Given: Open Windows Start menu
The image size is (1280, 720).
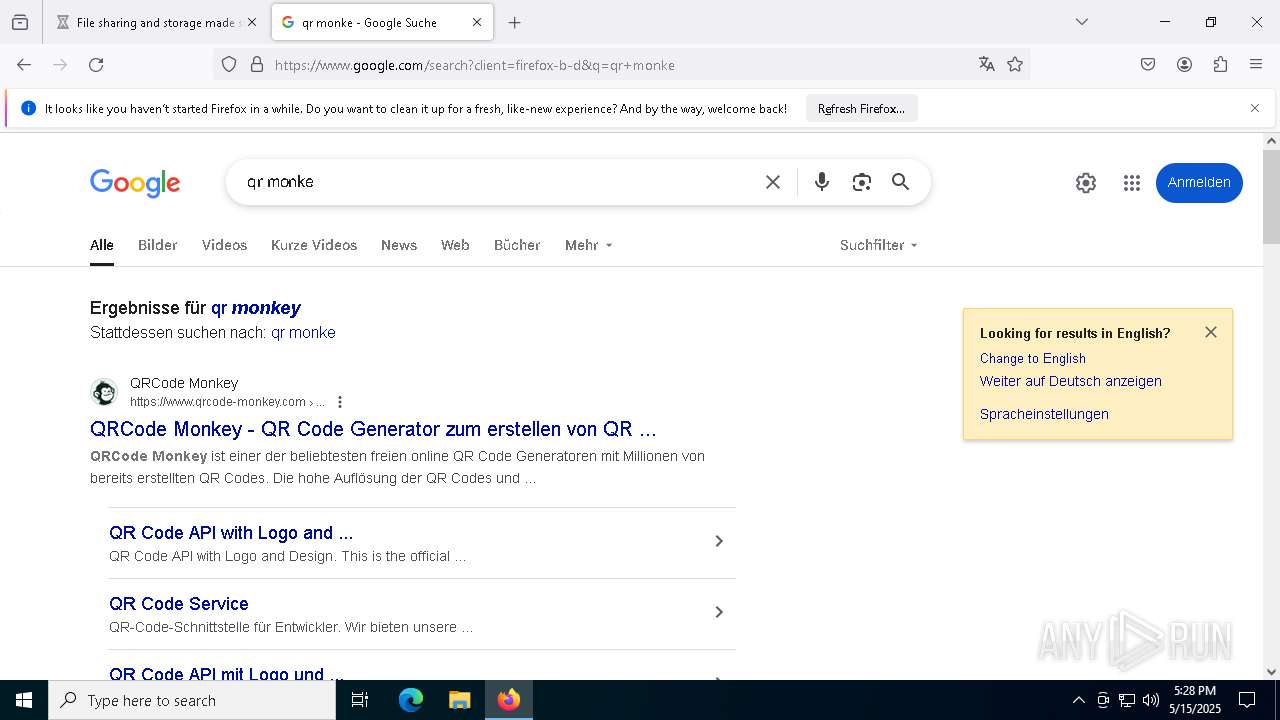Looking at the screenshot, I should click(x=24, y=700).
